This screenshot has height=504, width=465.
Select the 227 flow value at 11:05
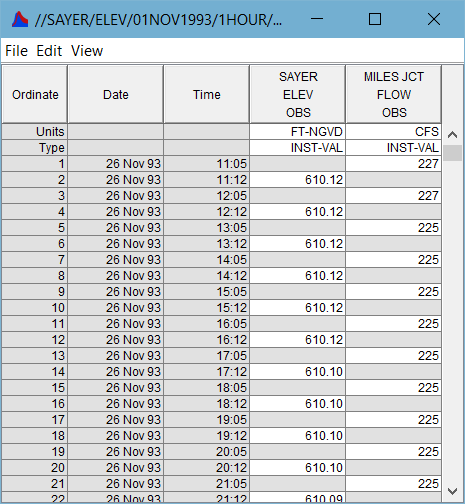394,164
